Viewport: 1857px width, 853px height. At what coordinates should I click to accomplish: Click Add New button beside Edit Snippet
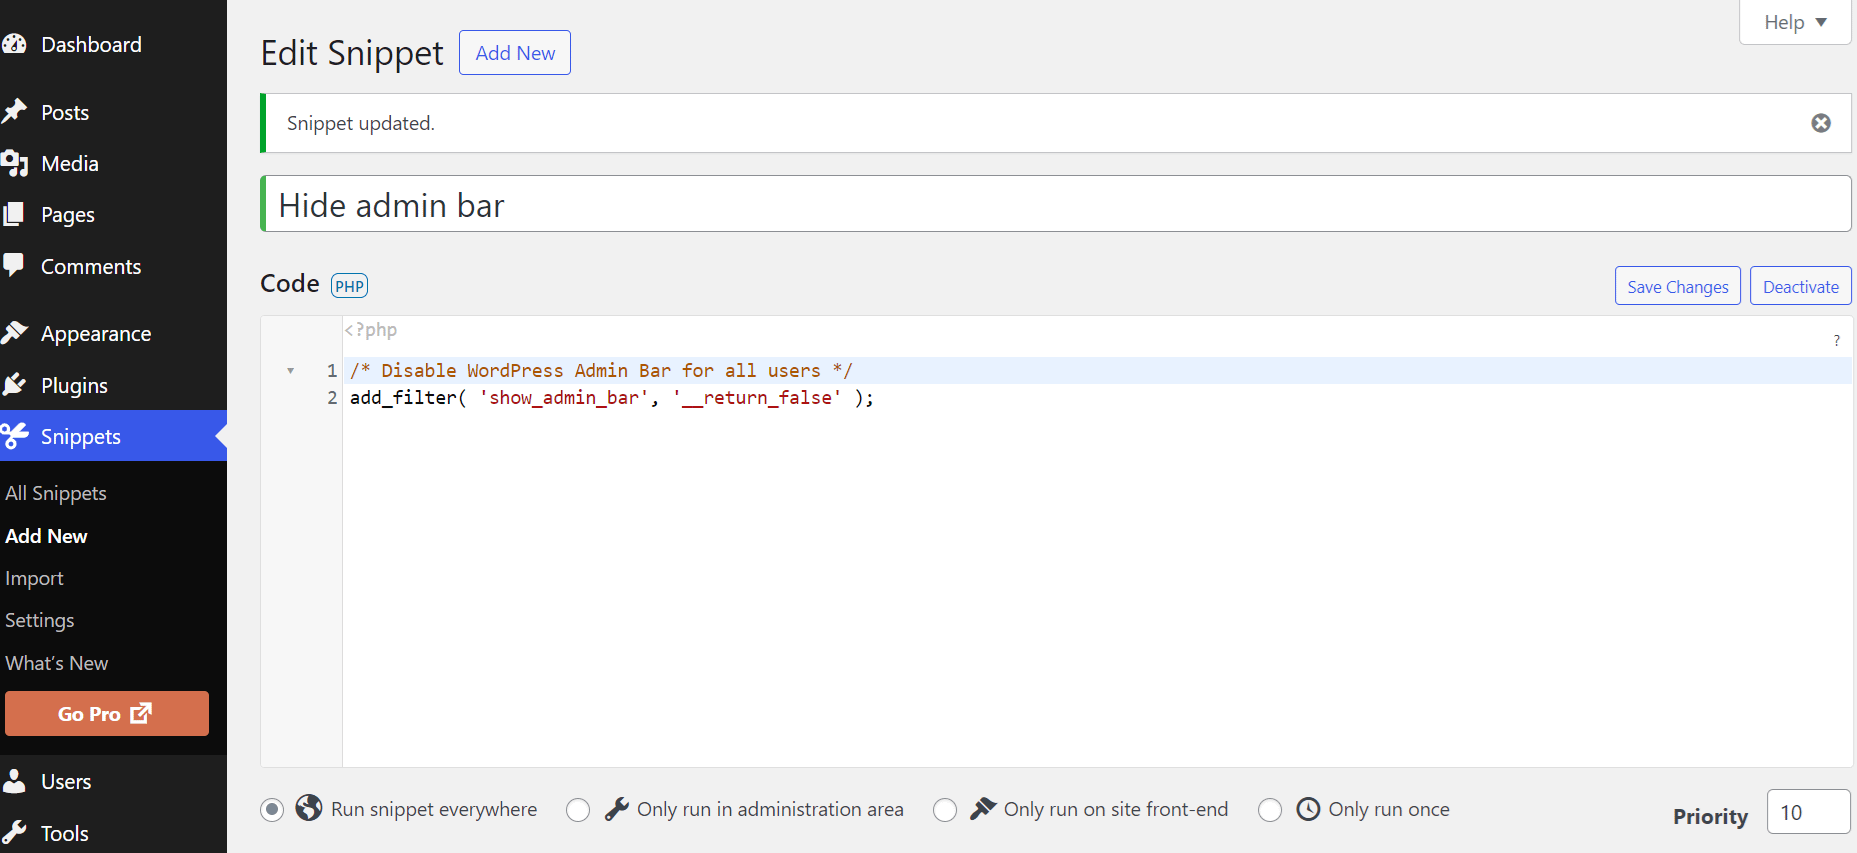(515, 53)
